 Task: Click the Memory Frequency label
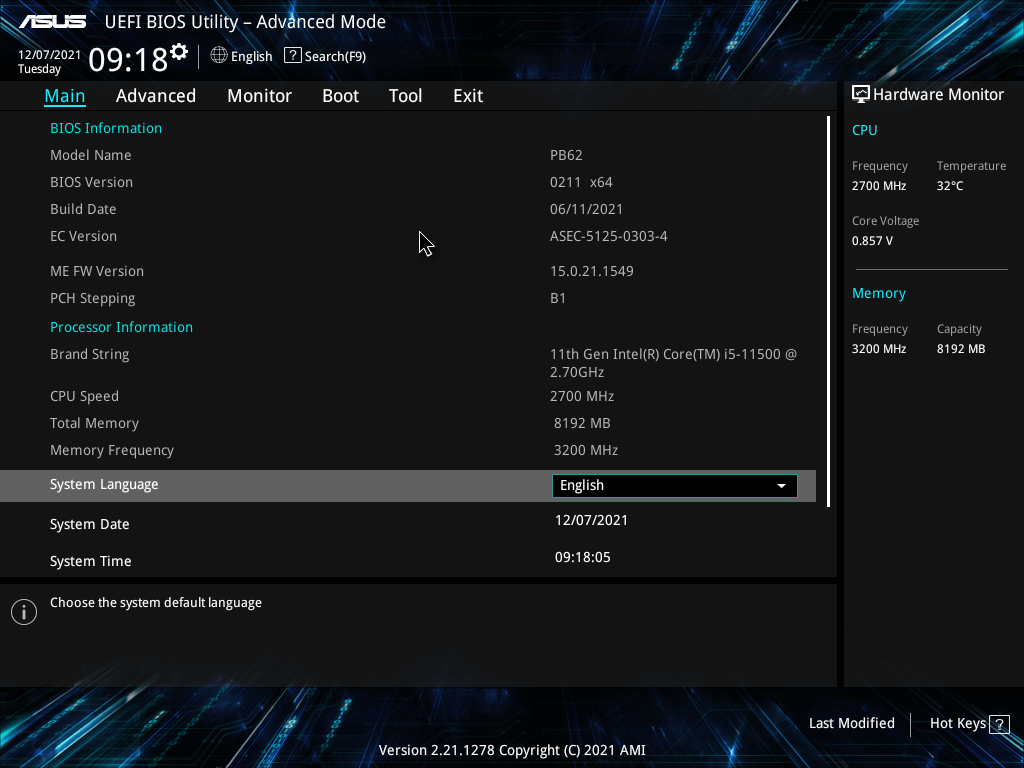[112, 451]
